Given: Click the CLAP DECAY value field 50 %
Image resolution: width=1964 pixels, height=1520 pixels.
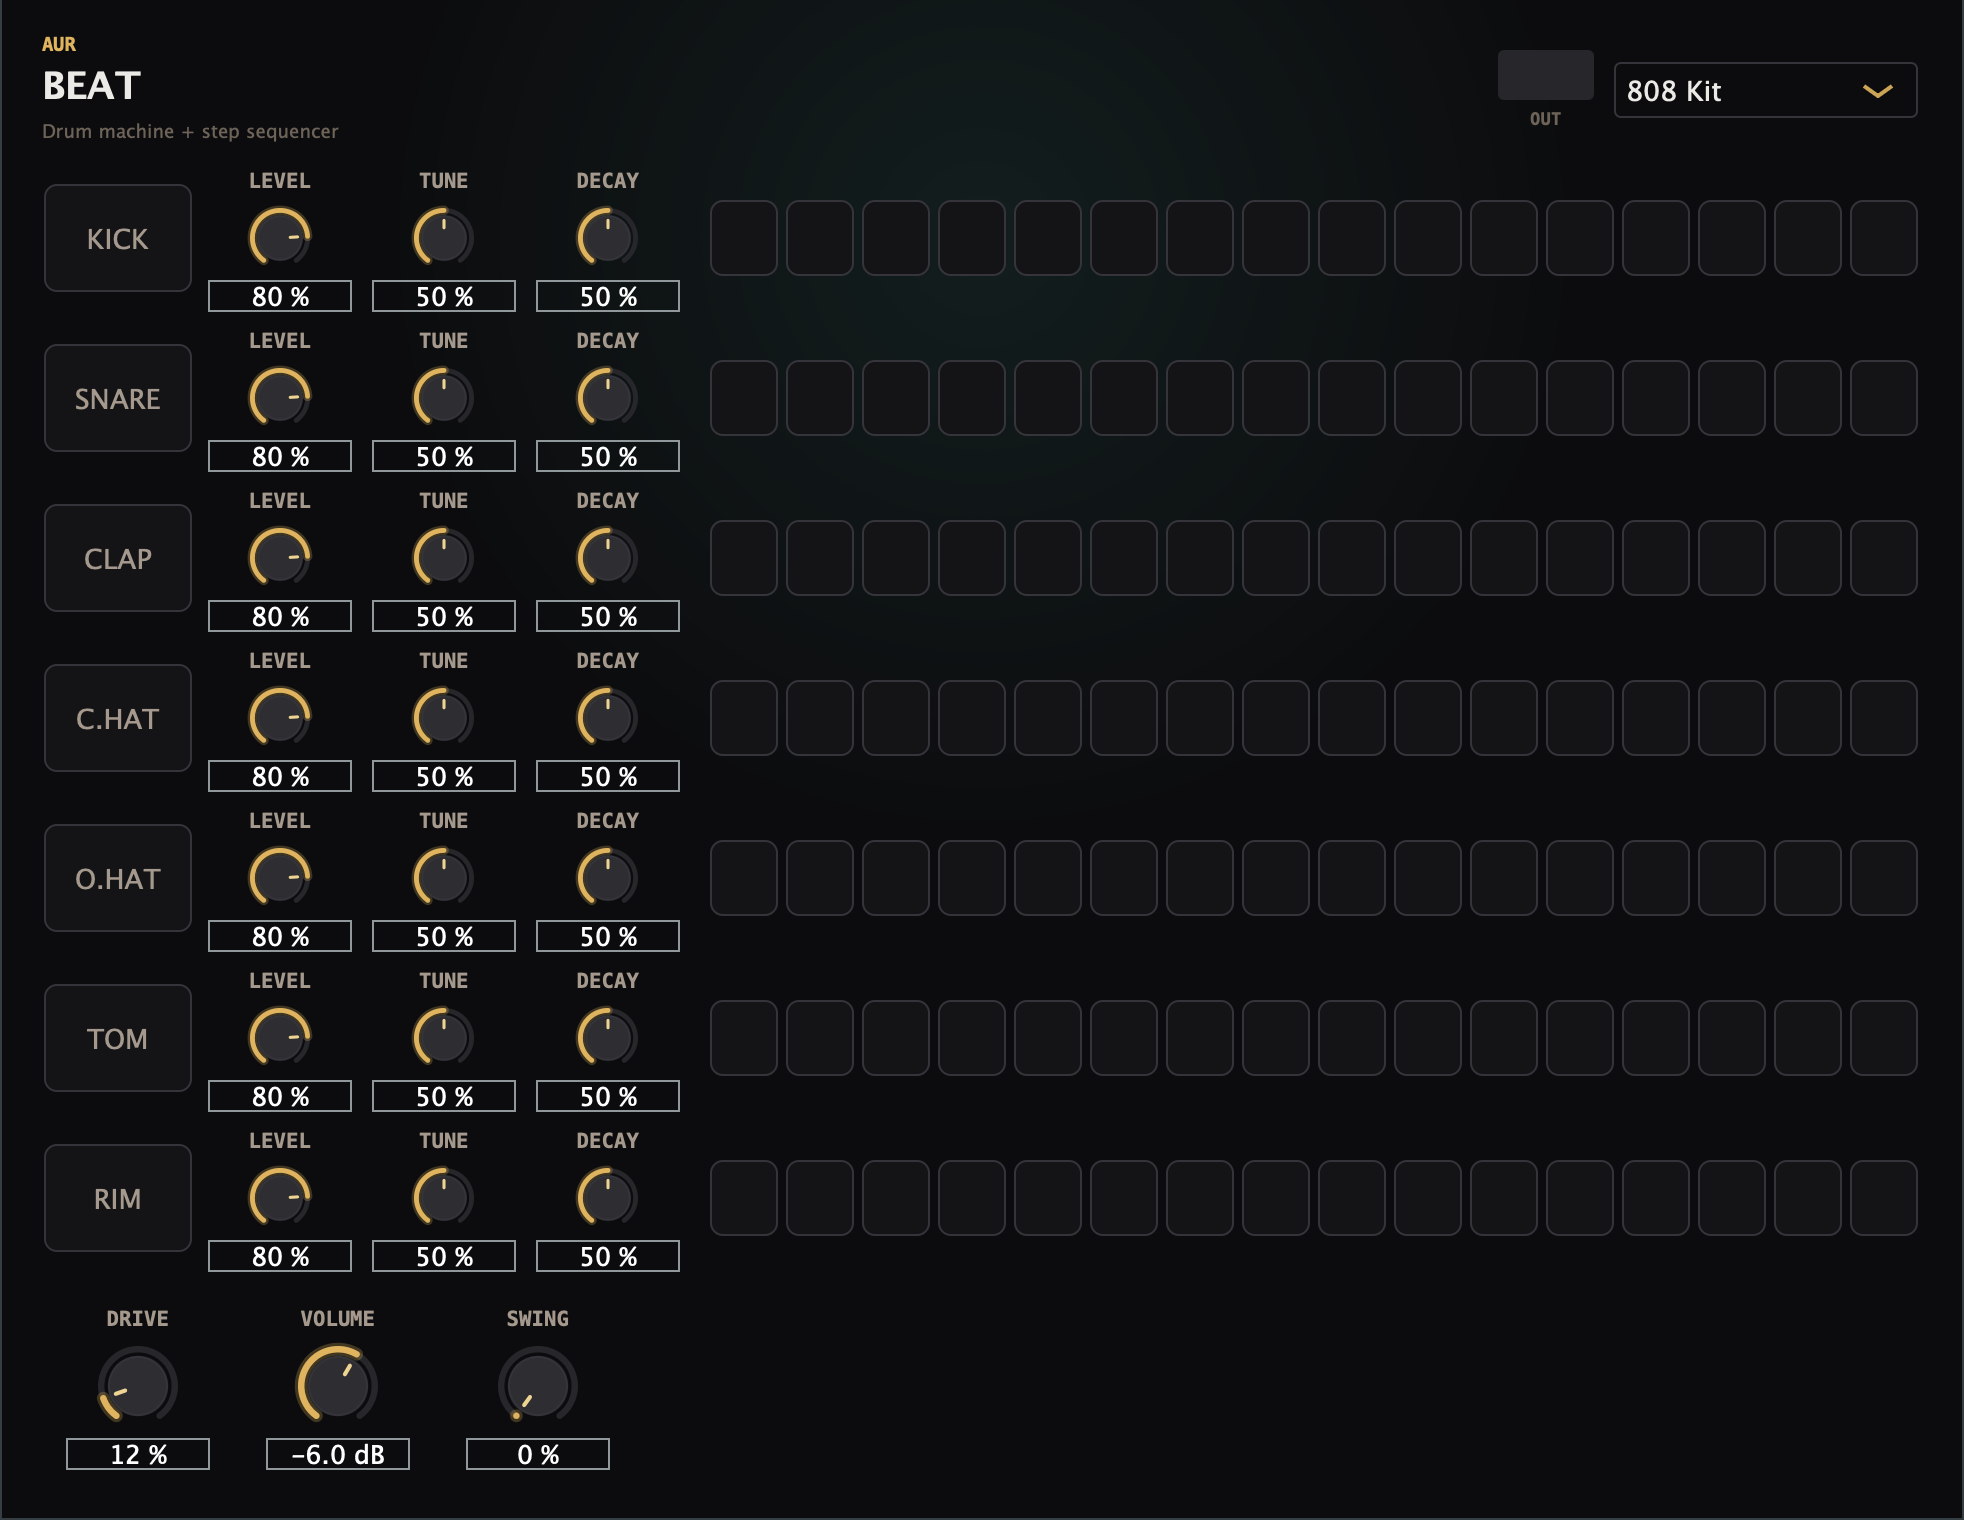Looking at the screenshot, I should click(x=608, y=616).
